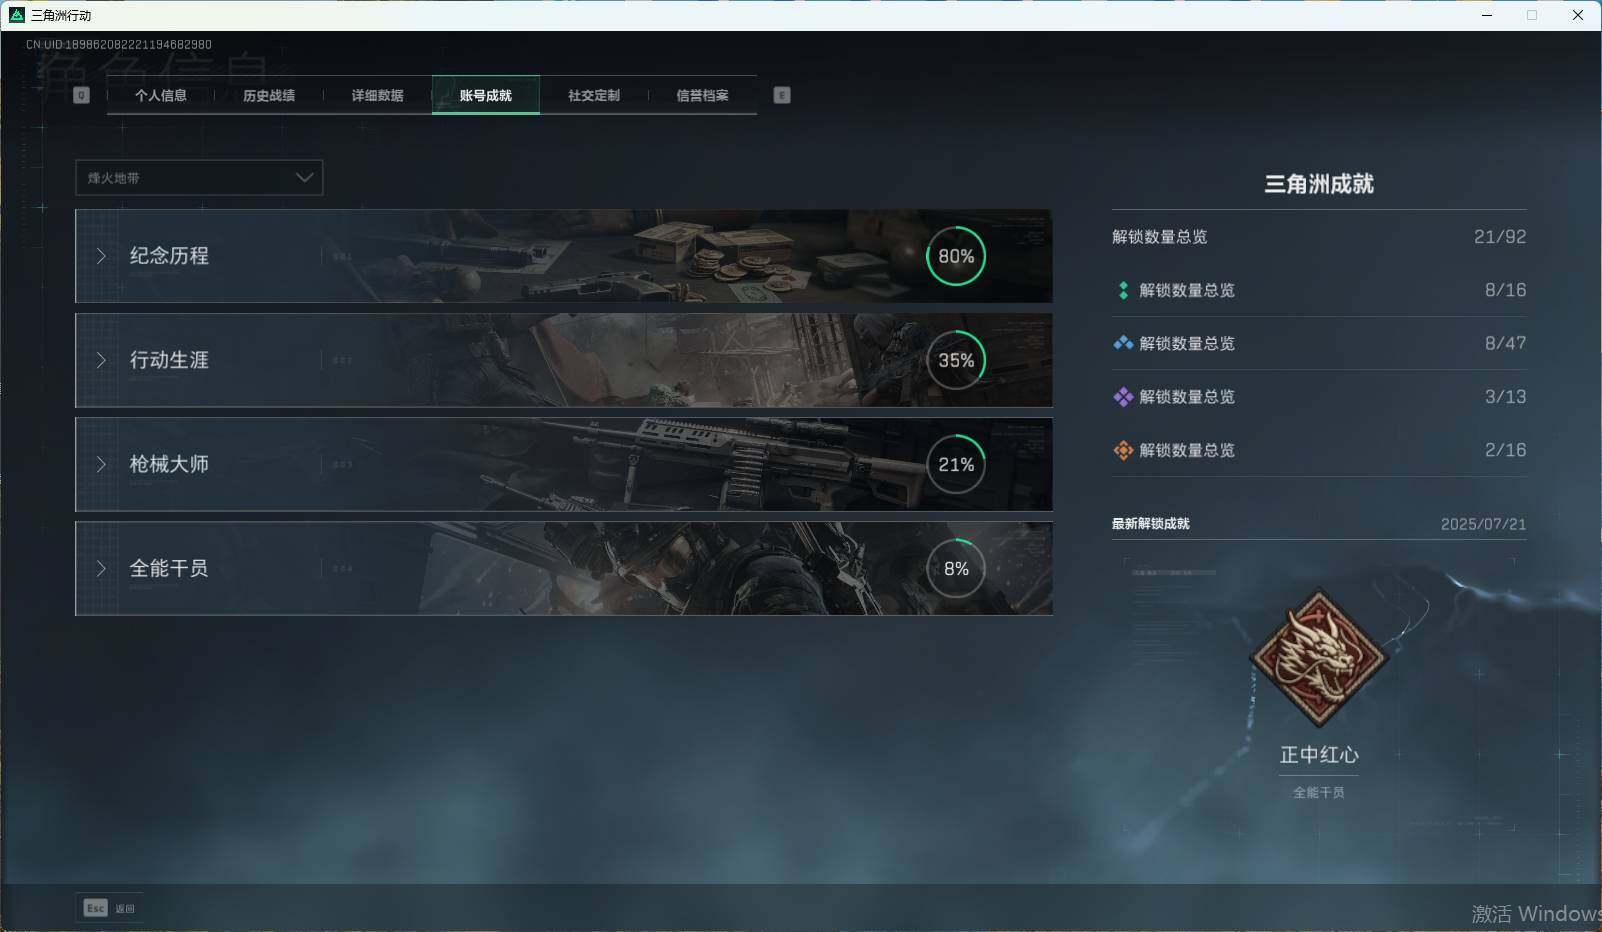Viewport: 1602px width, 932px height.
Task: Click the 最新解锁成就 label
Action: point(1151,524)
